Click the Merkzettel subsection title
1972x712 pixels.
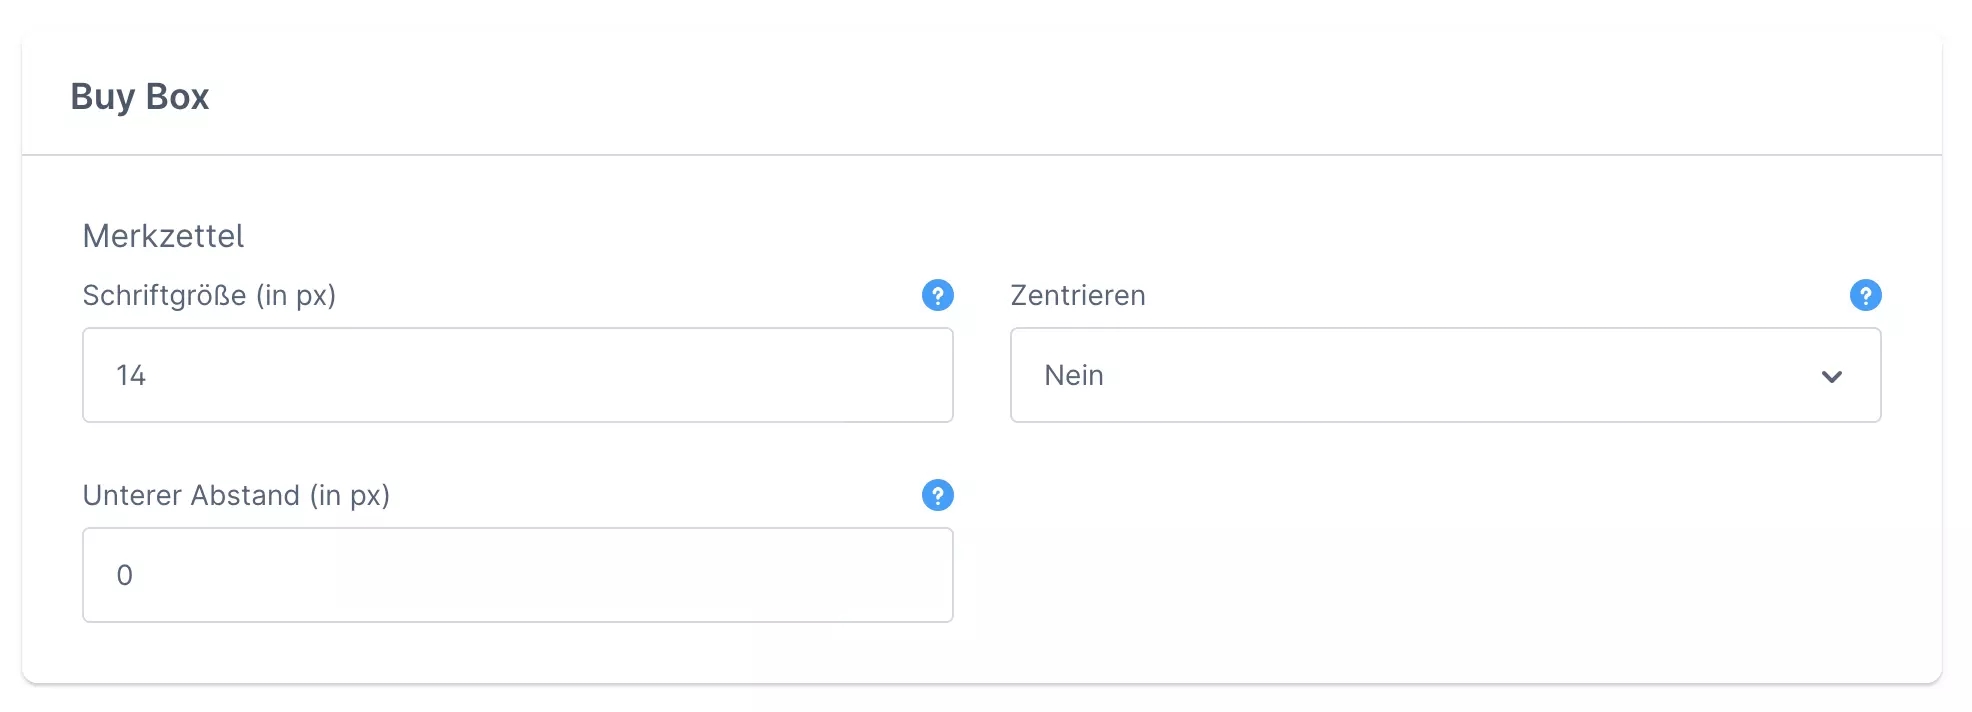tap(163, 236)
